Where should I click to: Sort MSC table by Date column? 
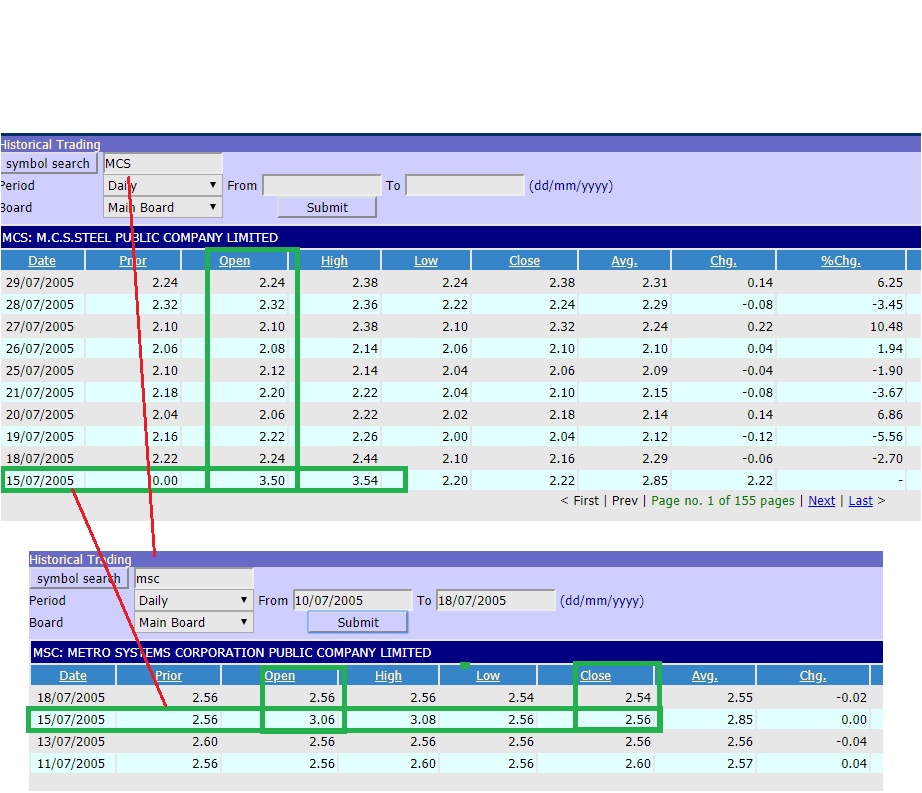pos(73,675)
